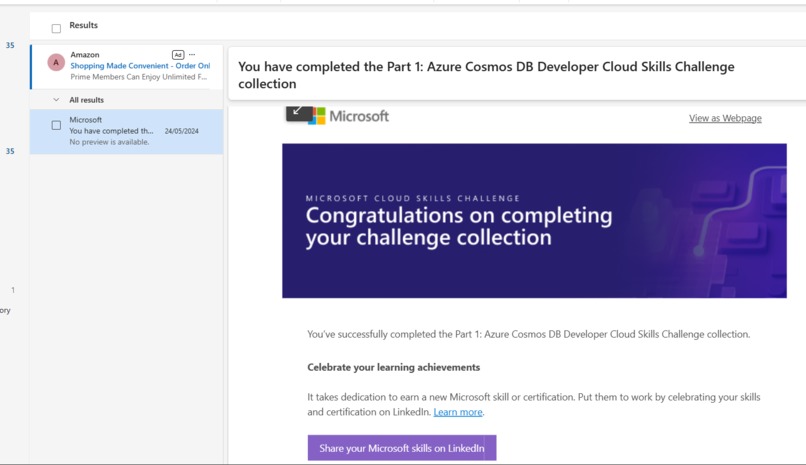The image size is (806, 465).
Task: Click the Learn more link
Action: coord(457,412)
